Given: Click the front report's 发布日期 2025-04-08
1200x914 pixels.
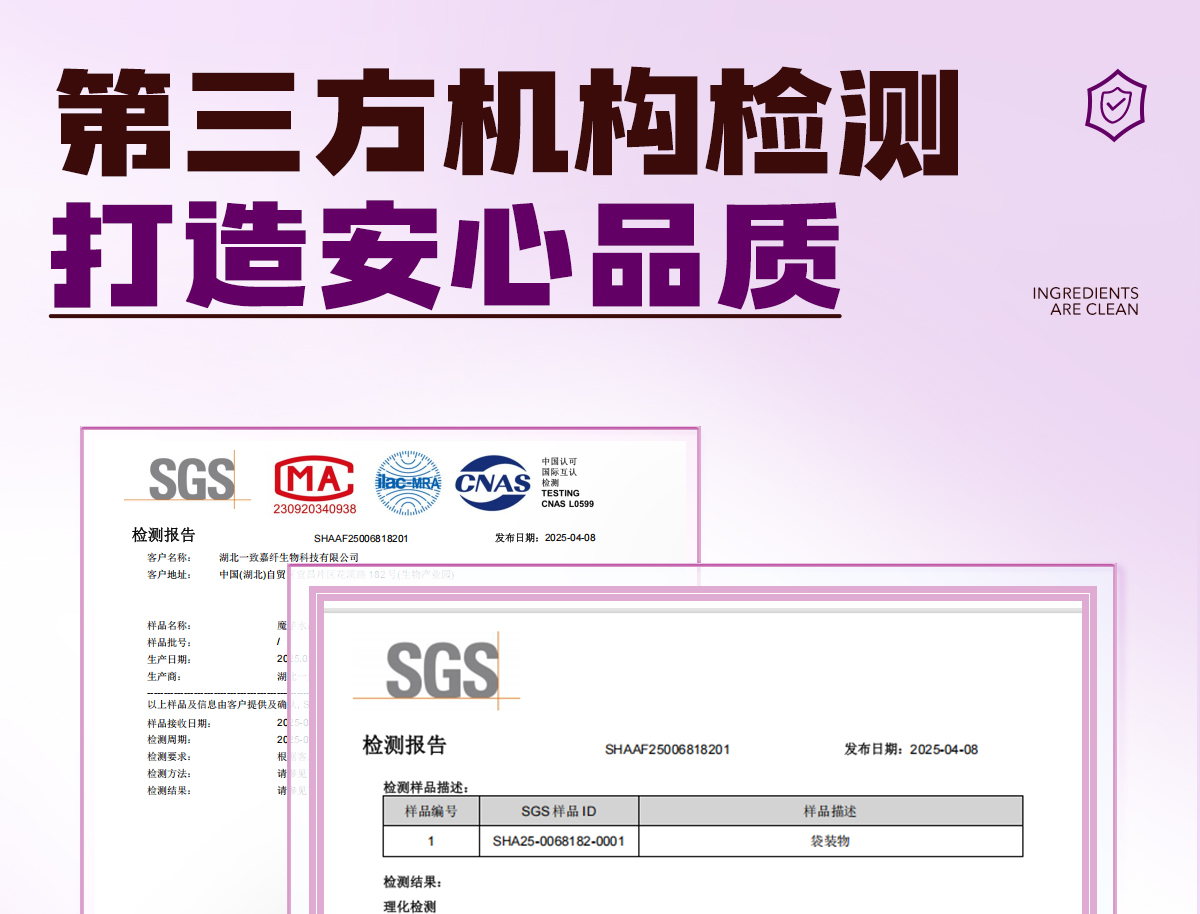Looking at the screenshot, I should 911,750.
